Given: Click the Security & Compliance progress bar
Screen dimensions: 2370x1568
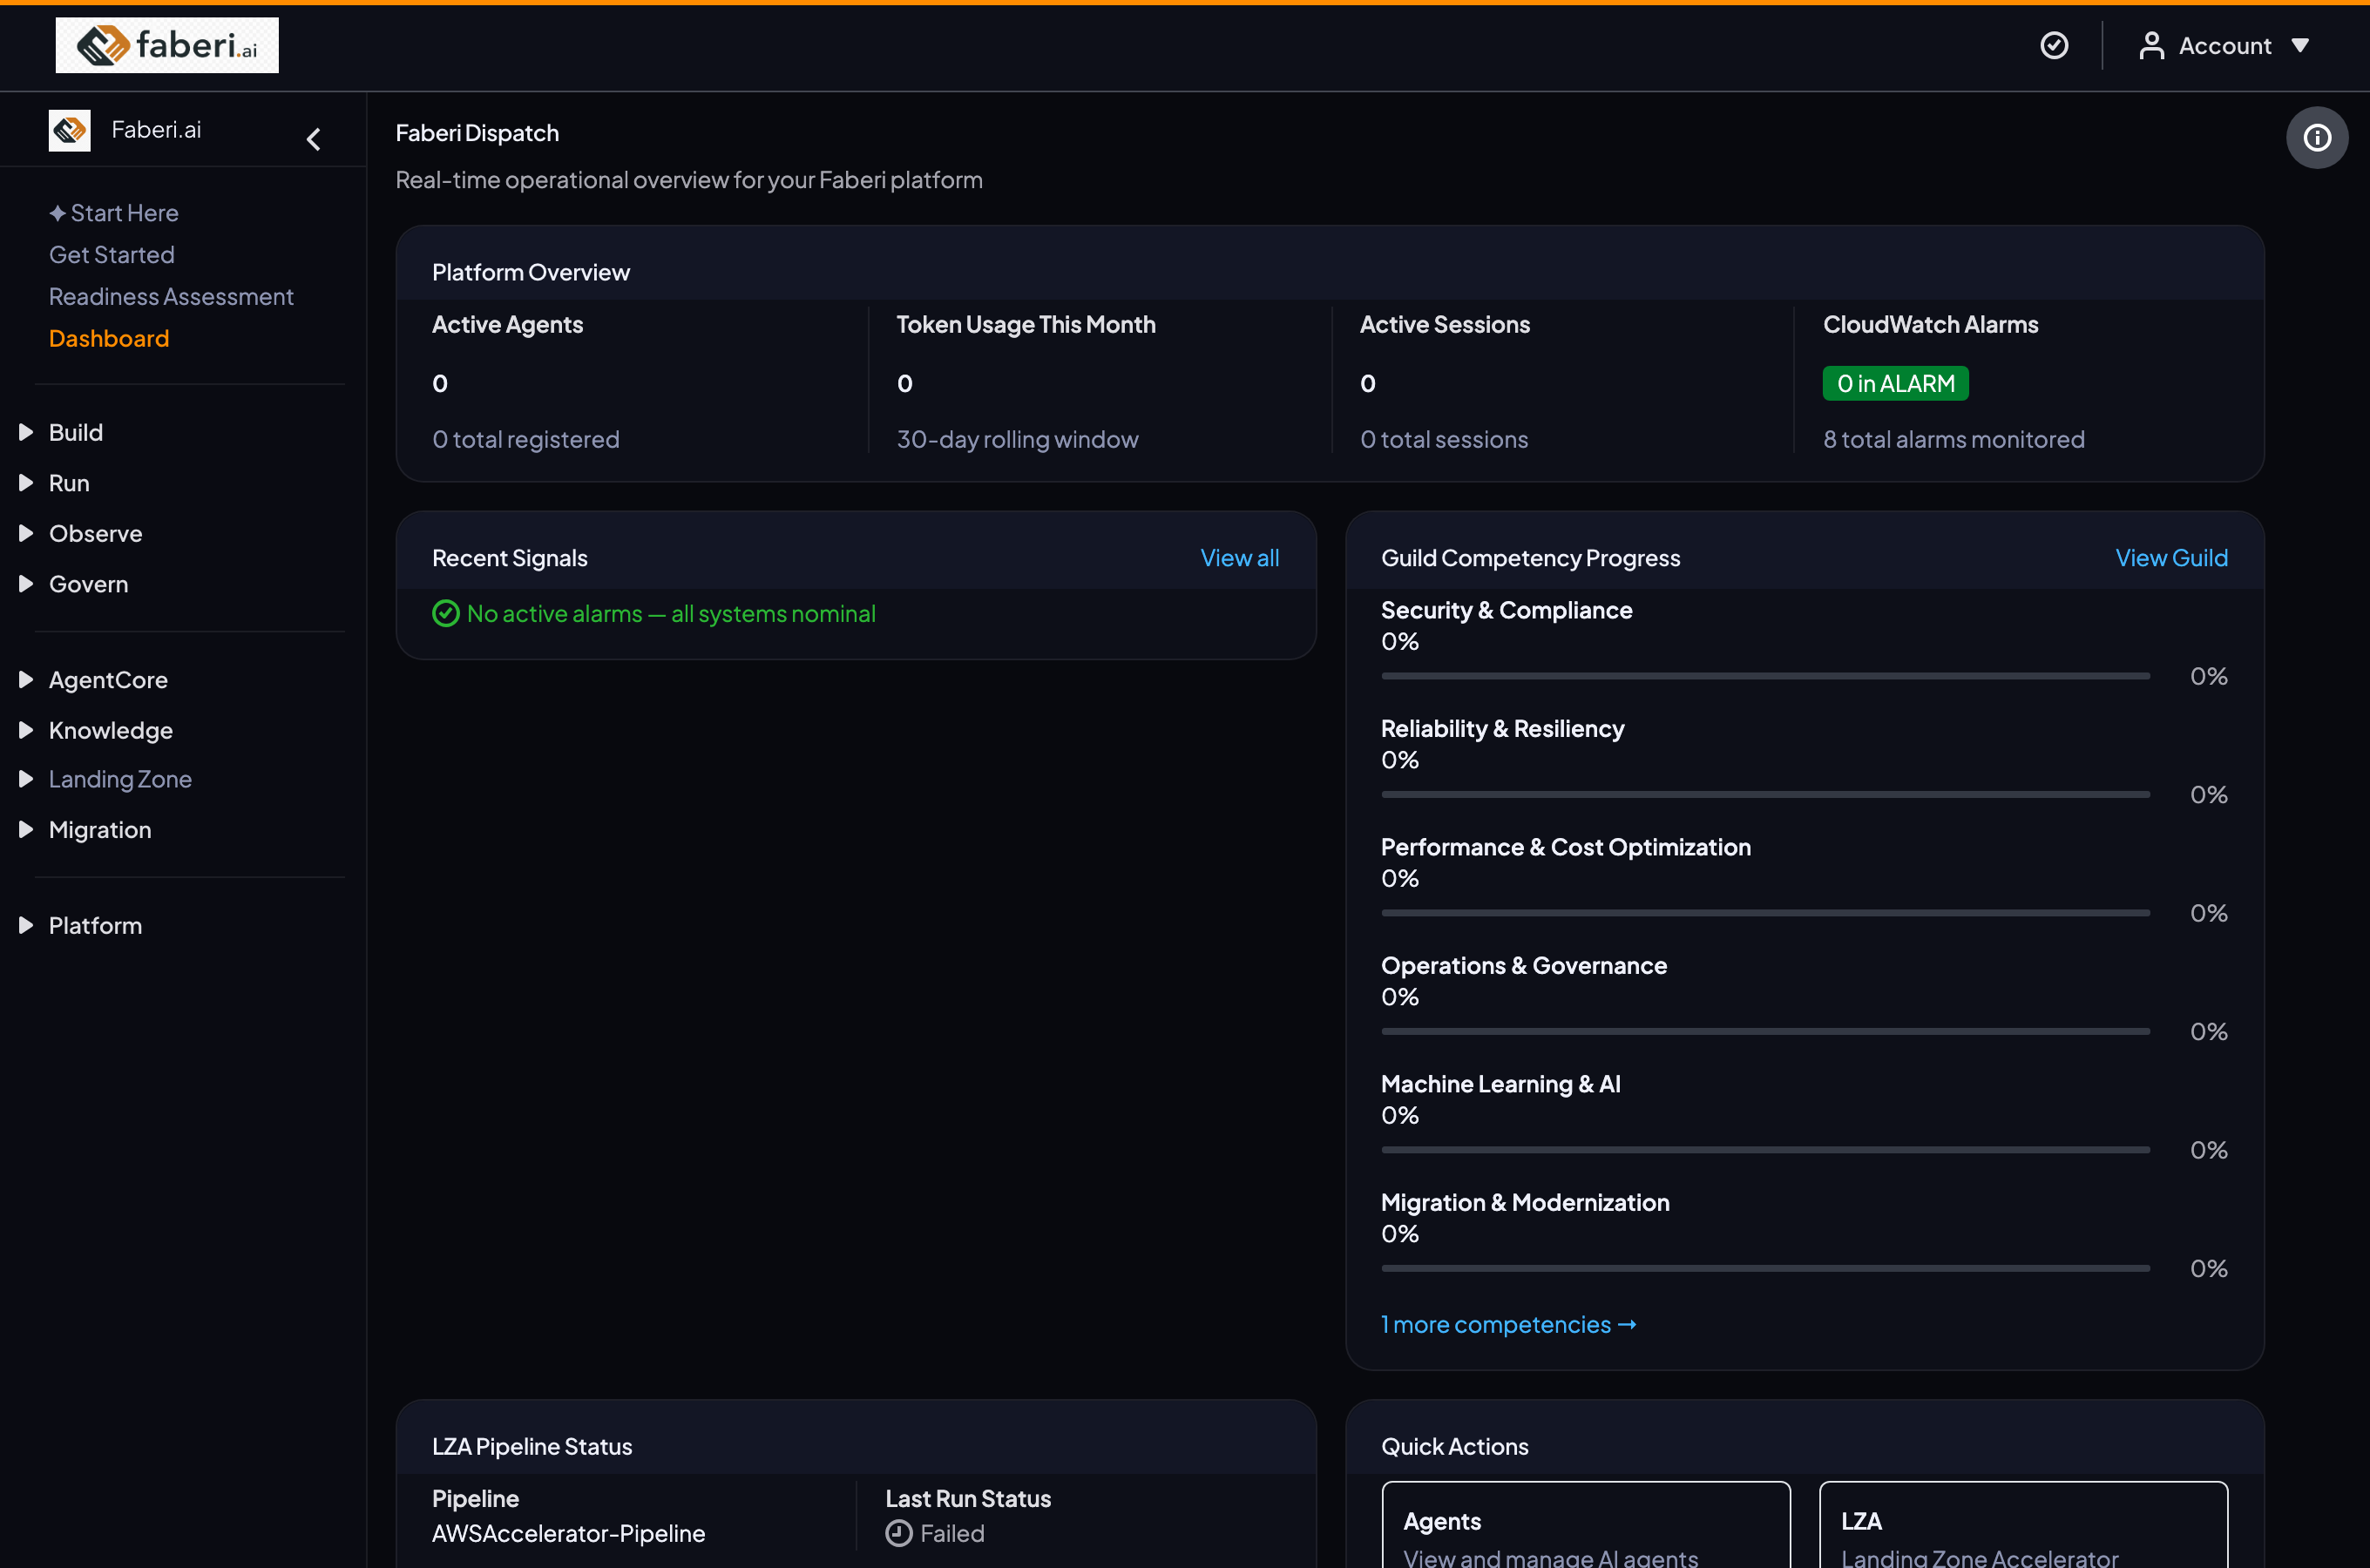Looking at the screenshot, I should pyautogui.click(x=1765, y=676).
